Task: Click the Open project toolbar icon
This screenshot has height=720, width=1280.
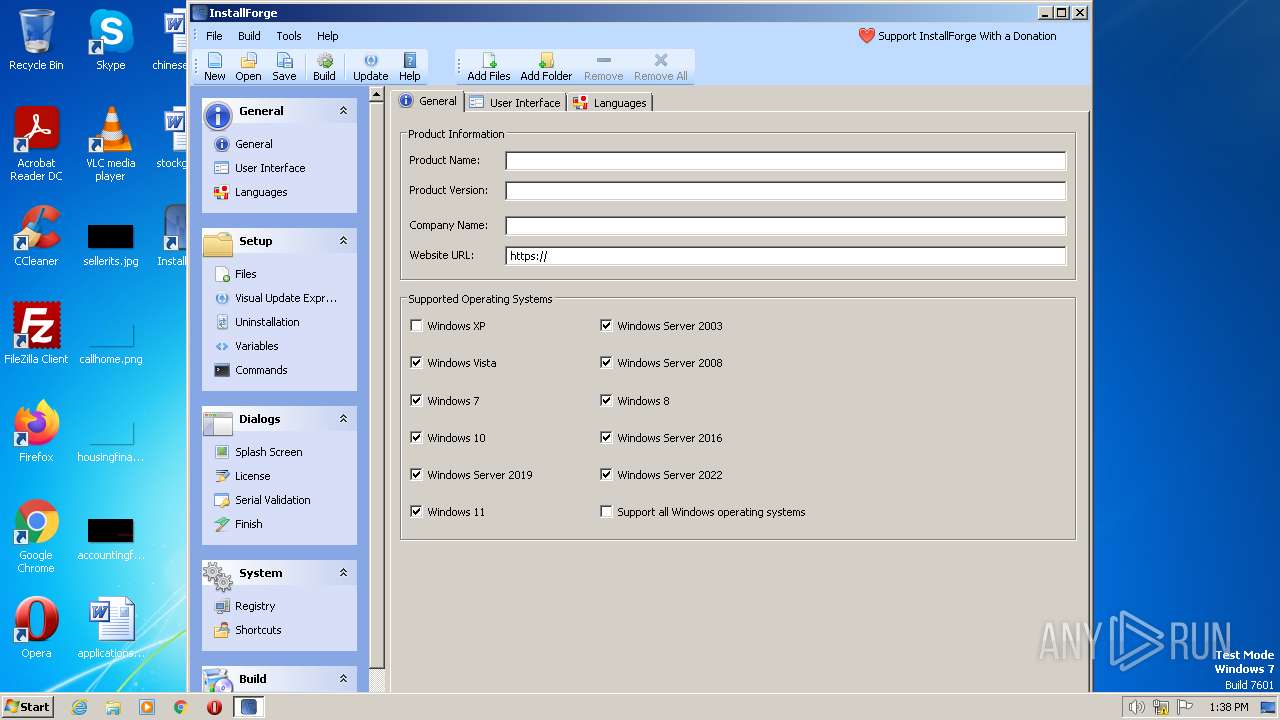Action: [x=248, y=67]
